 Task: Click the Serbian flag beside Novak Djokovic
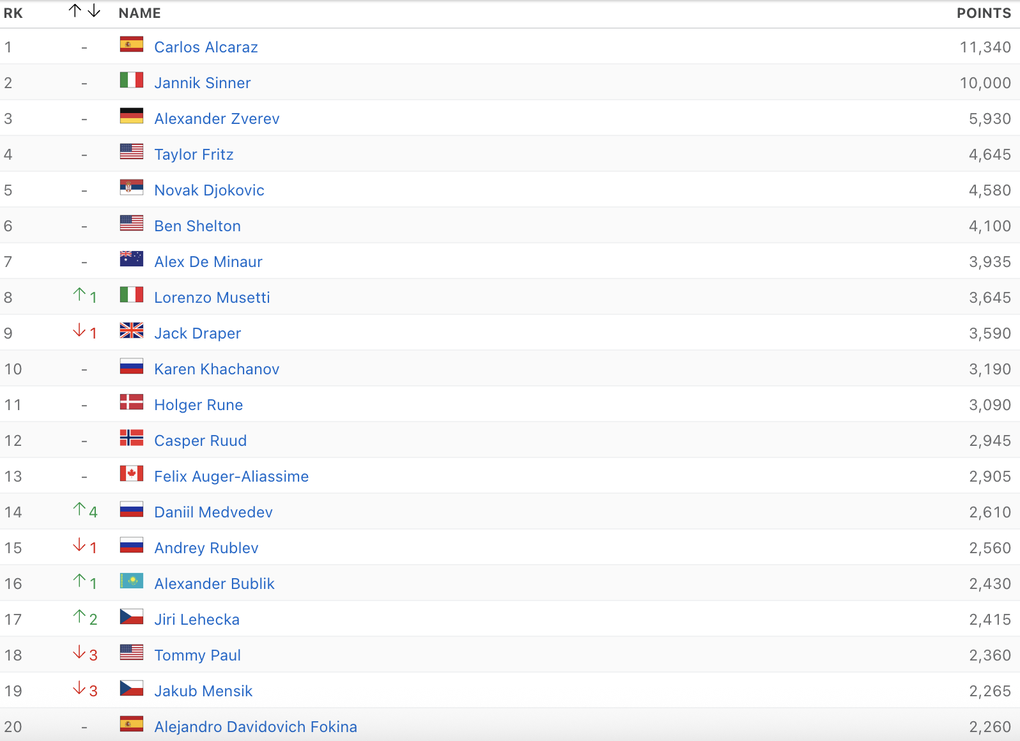131,188
